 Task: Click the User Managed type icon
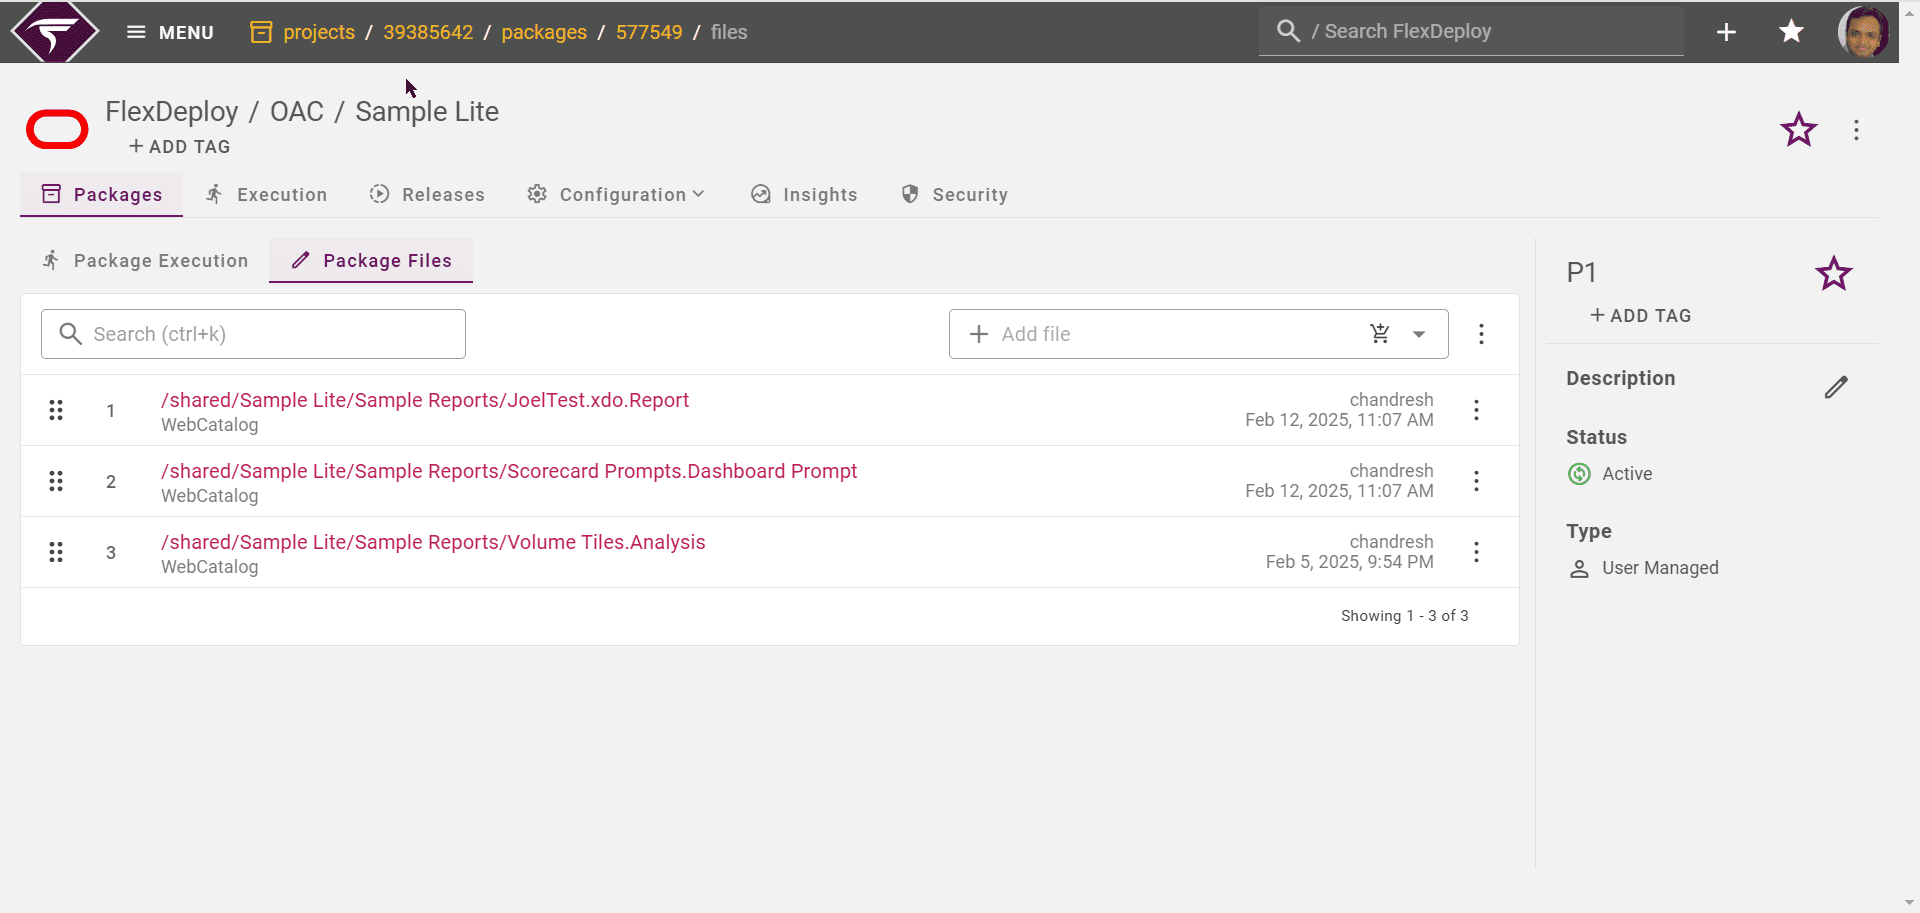[1579, 569]
